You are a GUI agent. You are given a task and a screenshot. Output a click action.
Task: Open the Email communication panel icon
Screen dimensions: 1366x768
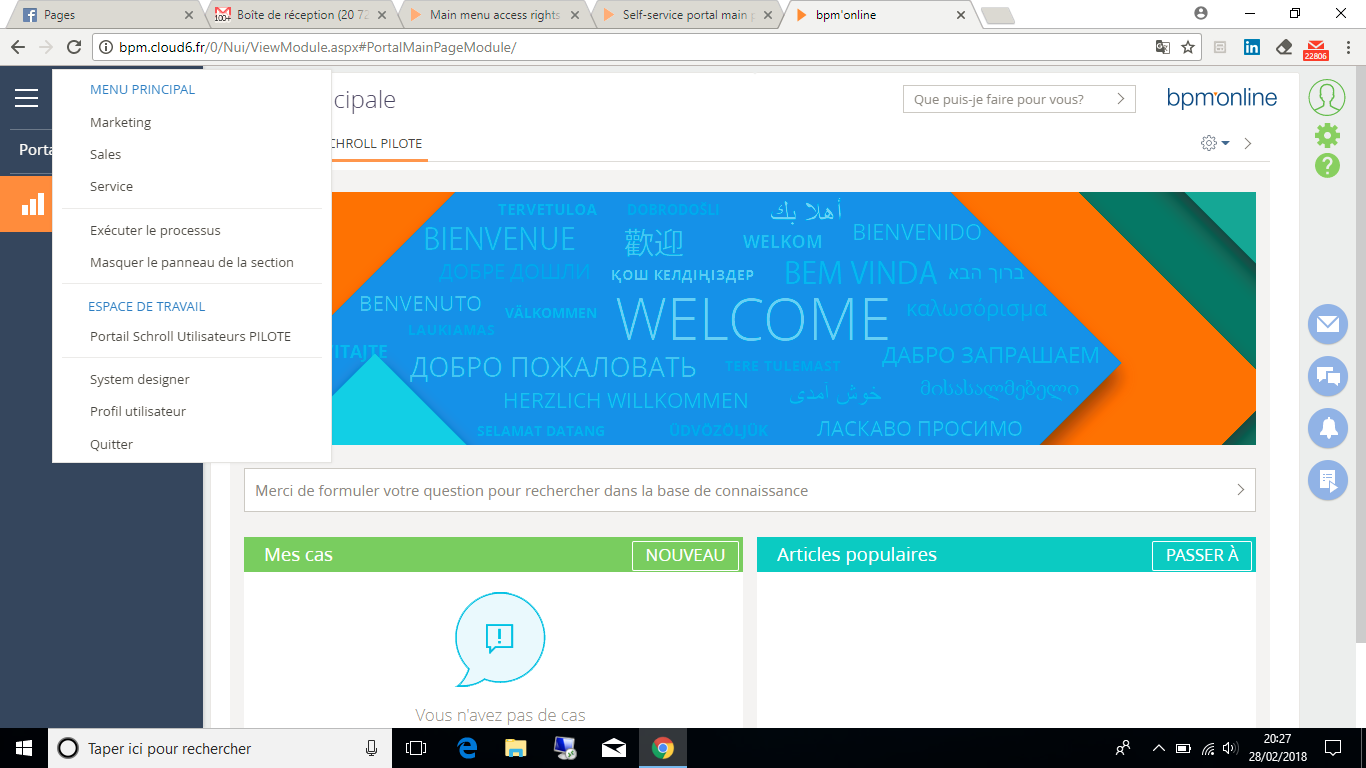(1328, 324)
